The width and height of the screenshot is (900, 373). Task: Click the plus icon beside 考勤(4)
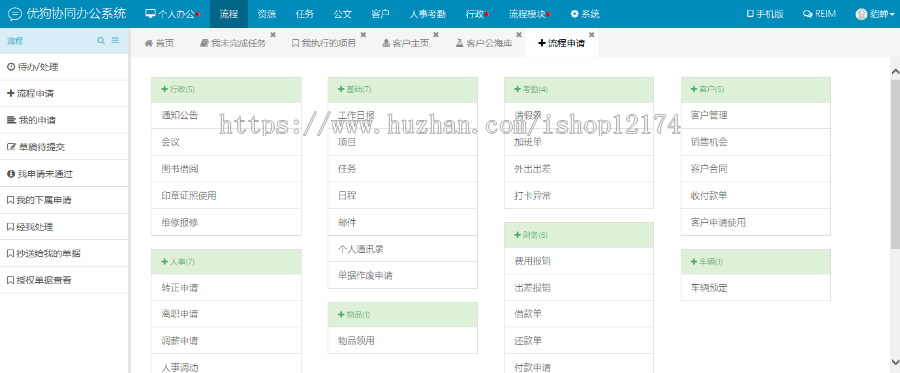[518, 90]
